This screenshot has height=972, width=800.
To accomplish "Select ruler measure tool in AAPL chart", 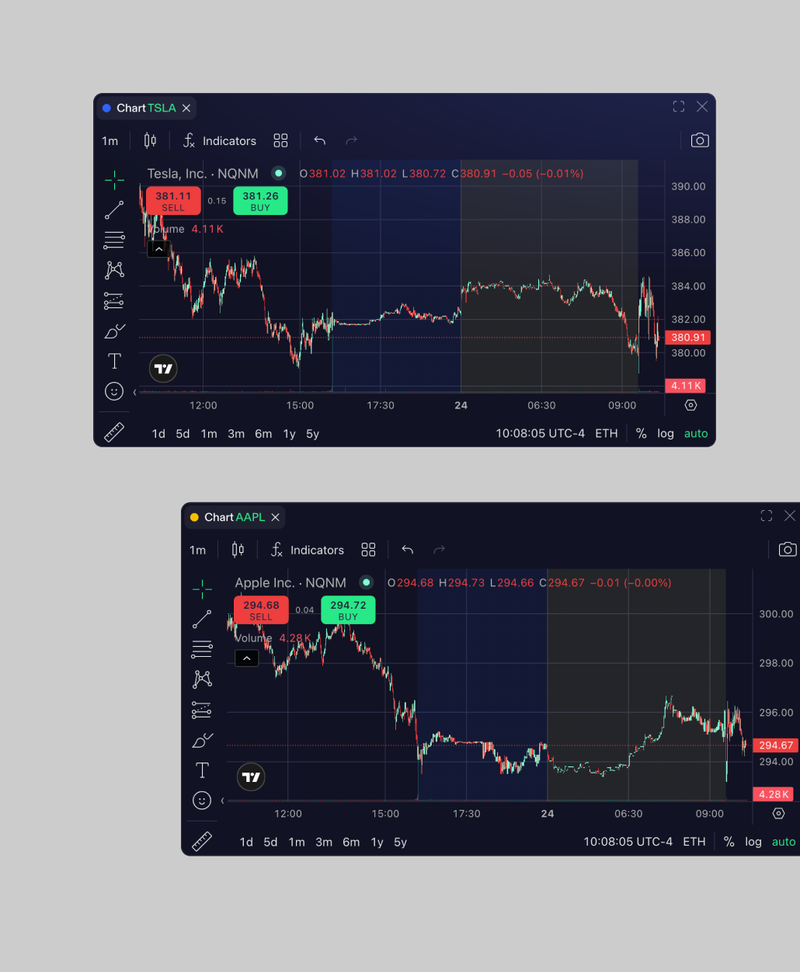I will (202, 841).
